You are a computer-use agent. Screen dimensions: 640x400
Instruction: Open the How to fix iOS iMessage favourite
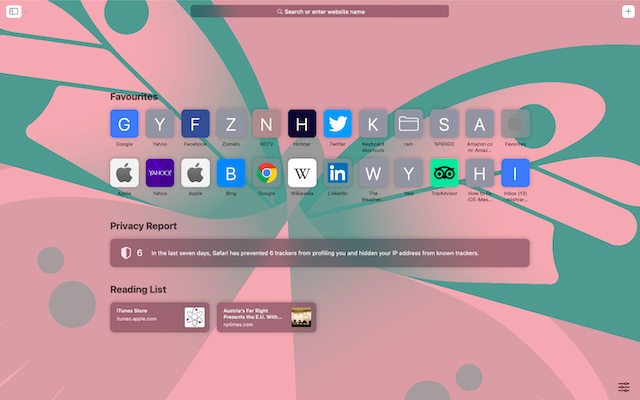(480, 173)
